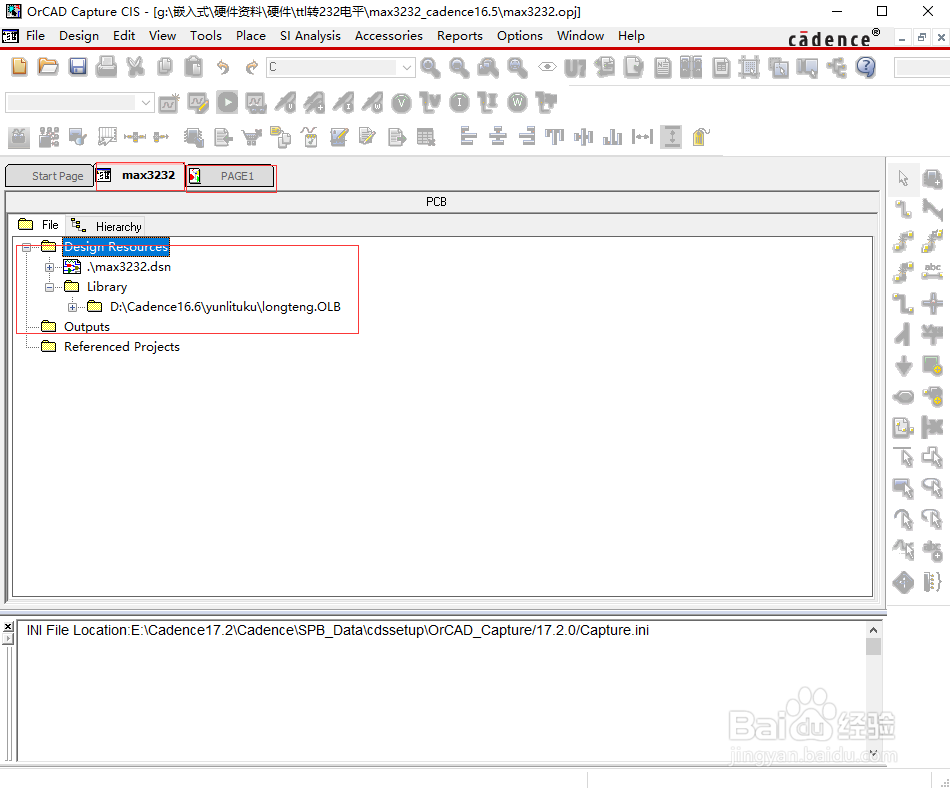
Task: Click the current marker I icon
Action: click(x=459, y=103)
